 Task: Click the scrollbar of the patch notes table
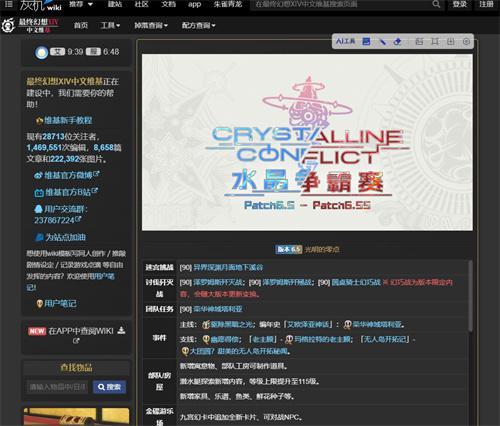tap(470, 296)
